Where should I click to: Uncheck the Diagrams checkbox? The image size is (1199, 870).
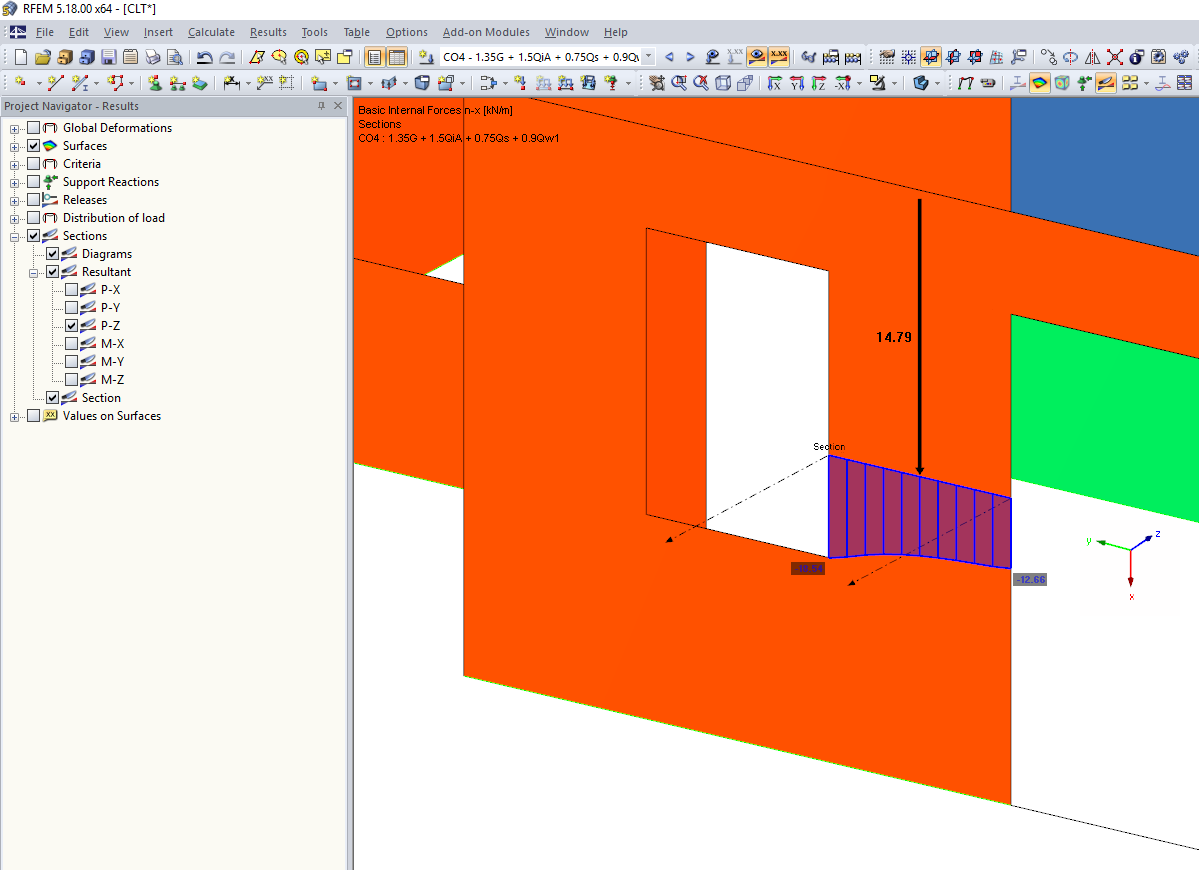(x=53, y=254)
